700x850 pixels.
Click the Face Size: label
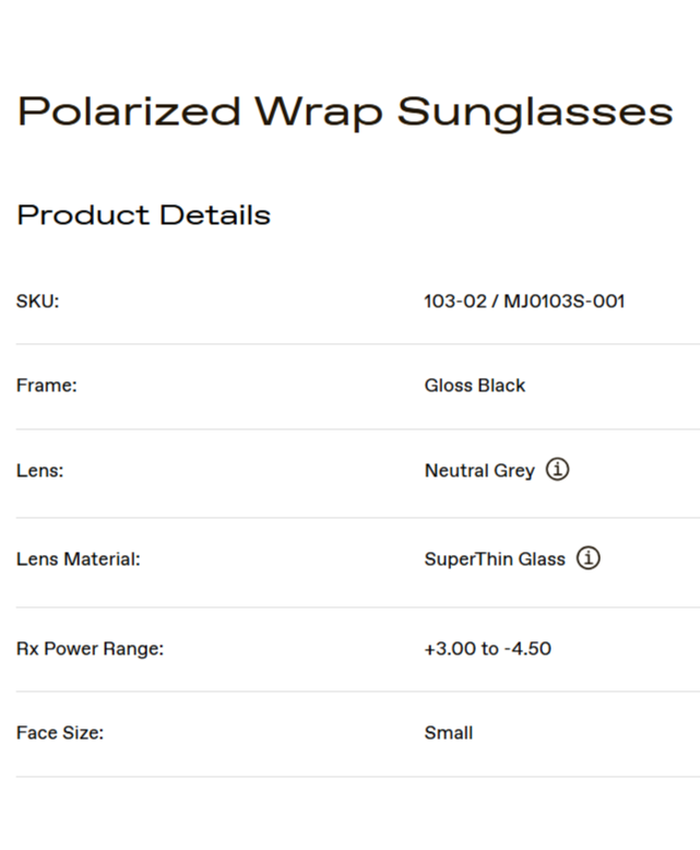tap(60, 733)
